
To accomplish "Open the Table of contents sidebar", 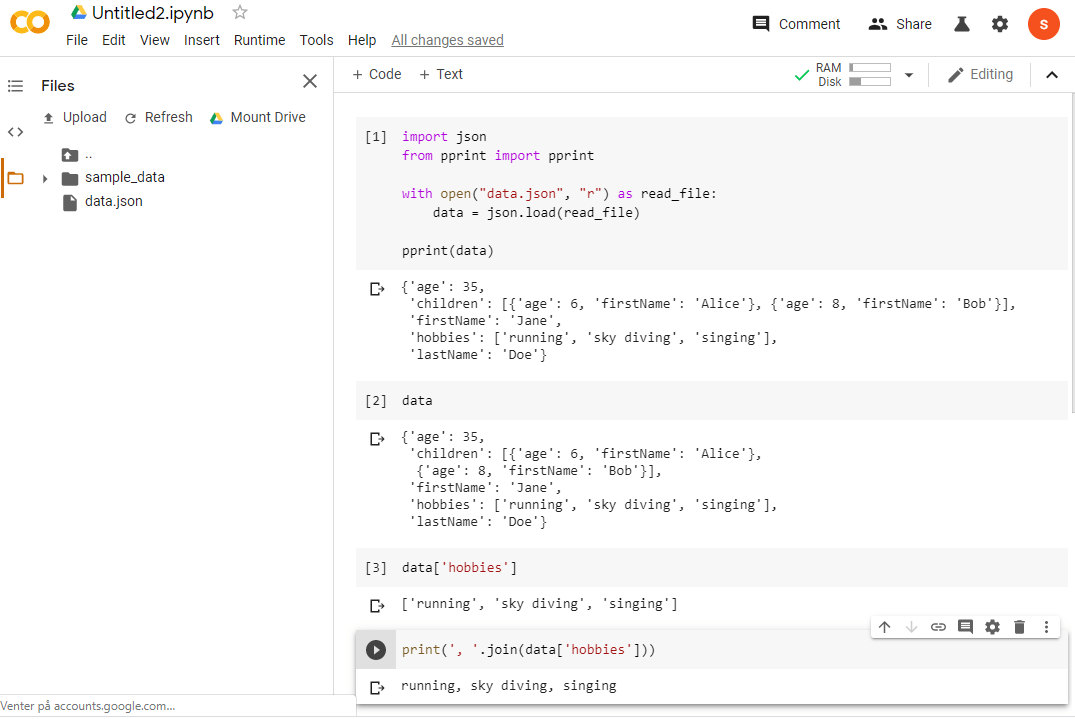I will tap(15, 85).
